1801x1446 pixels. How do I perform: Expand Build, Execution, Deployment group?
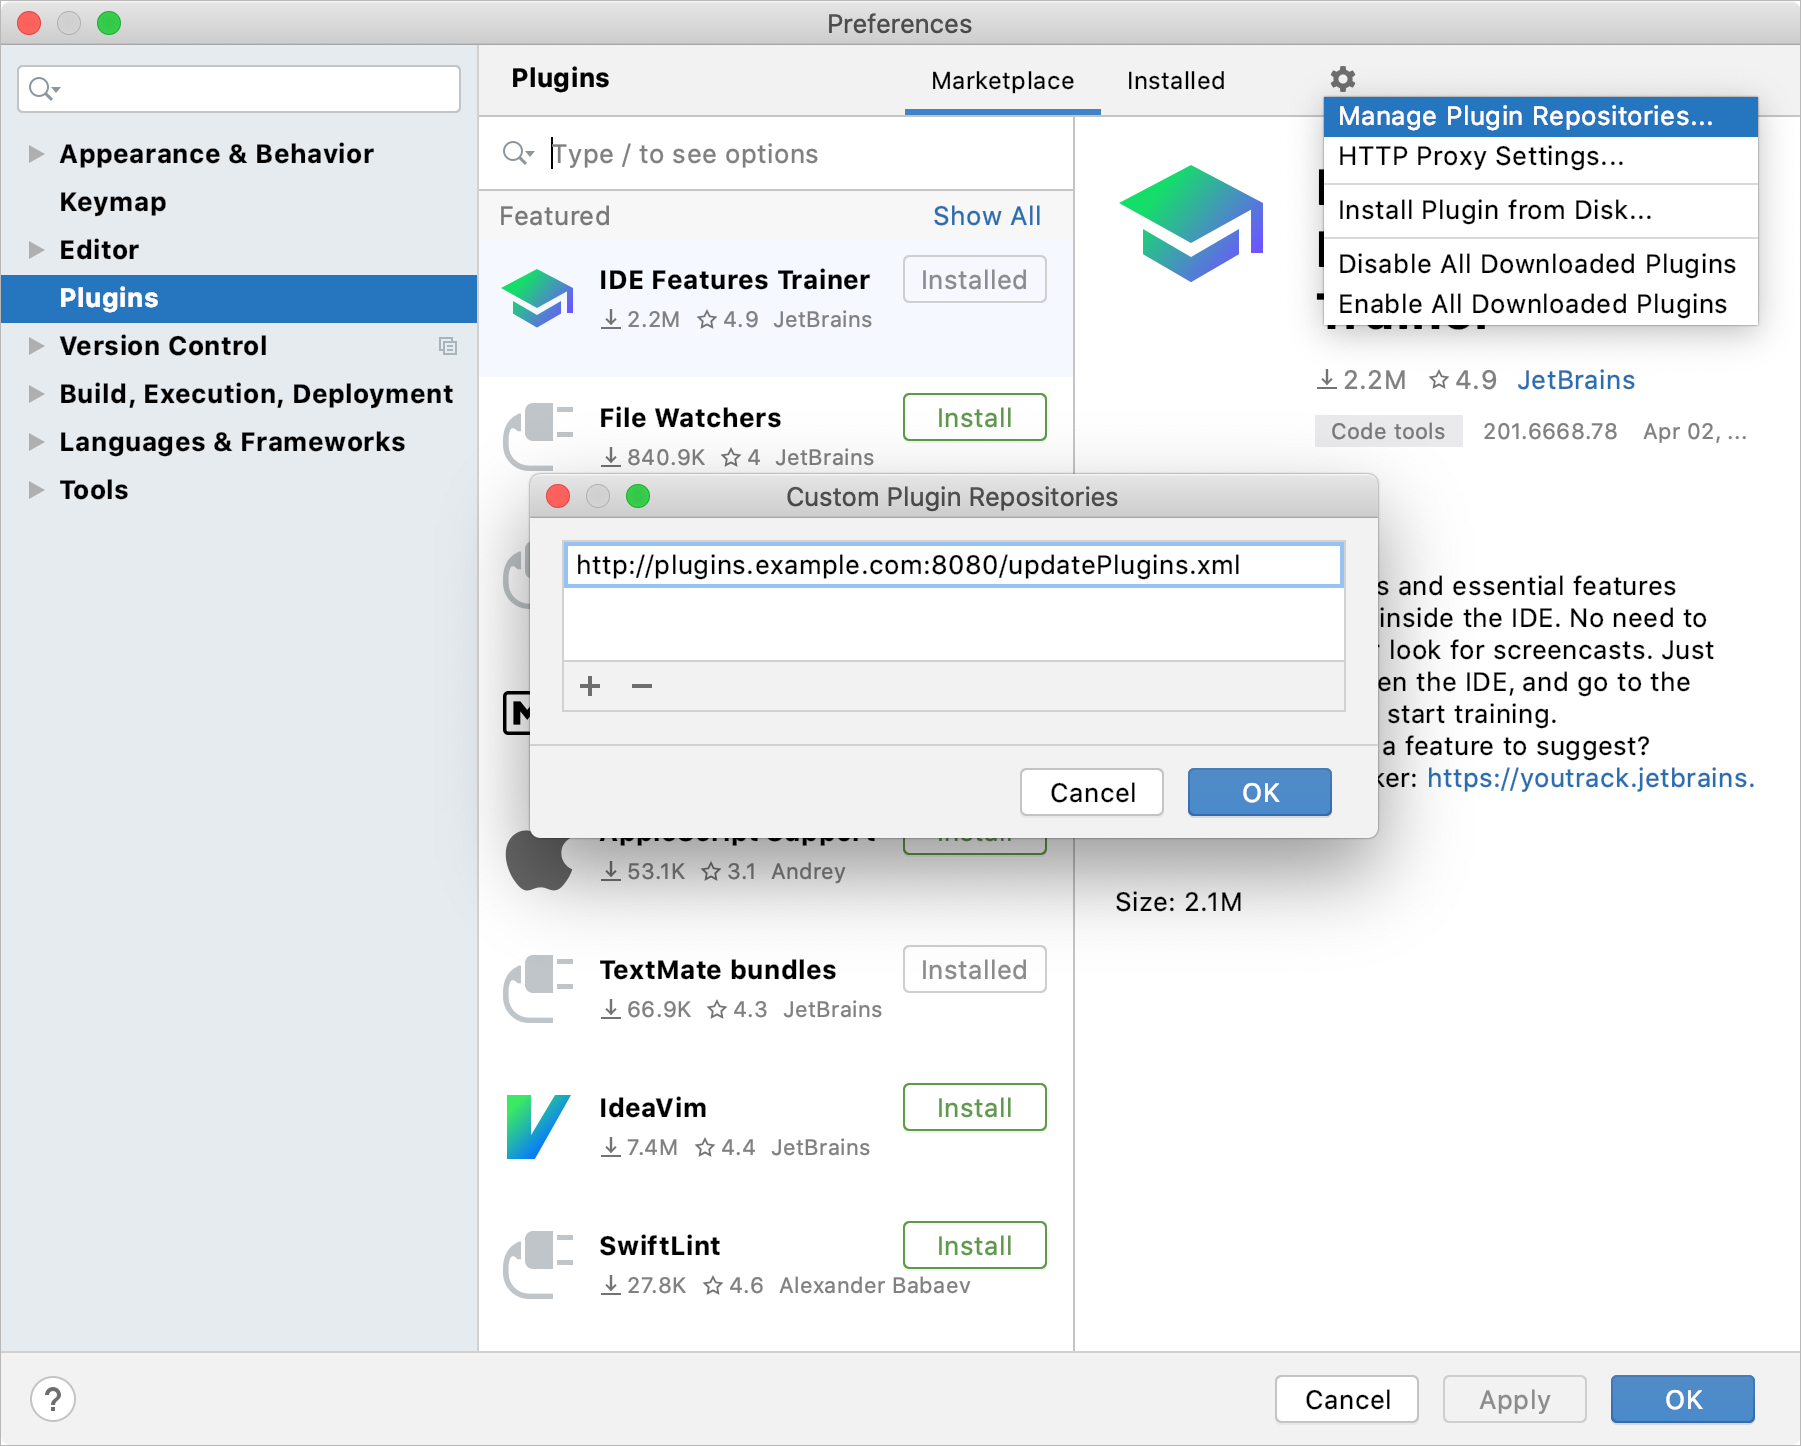[36, 394]
